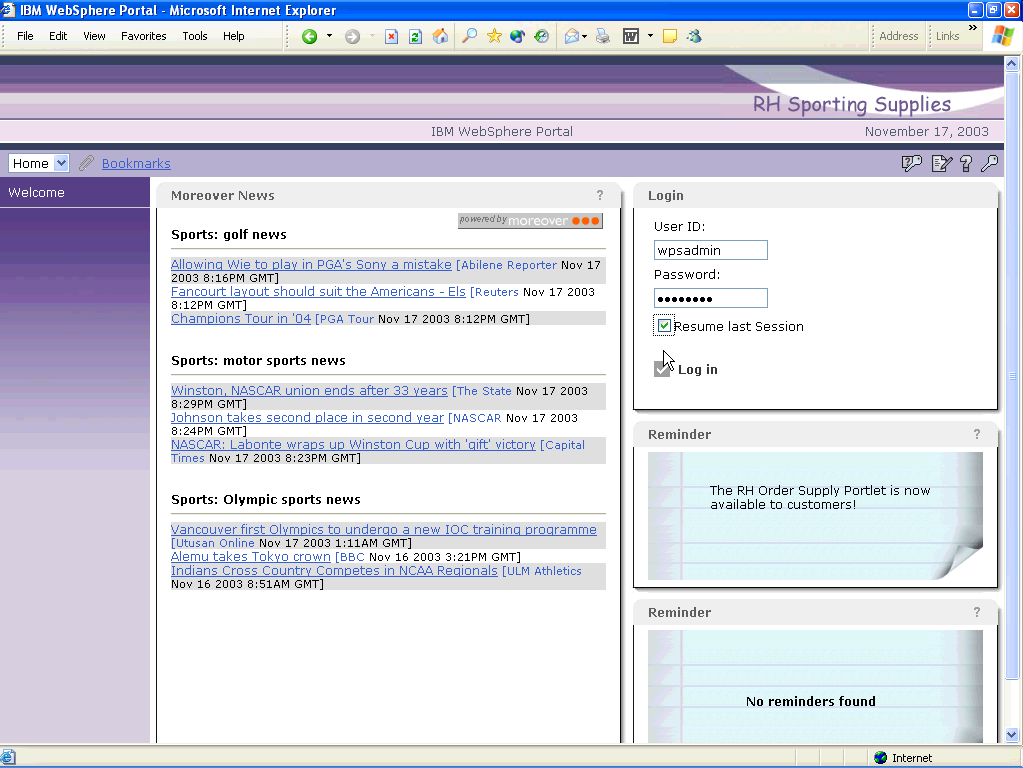1023x768 pixels.
Task: Open the Favorites menu
Action: [144, 36]
